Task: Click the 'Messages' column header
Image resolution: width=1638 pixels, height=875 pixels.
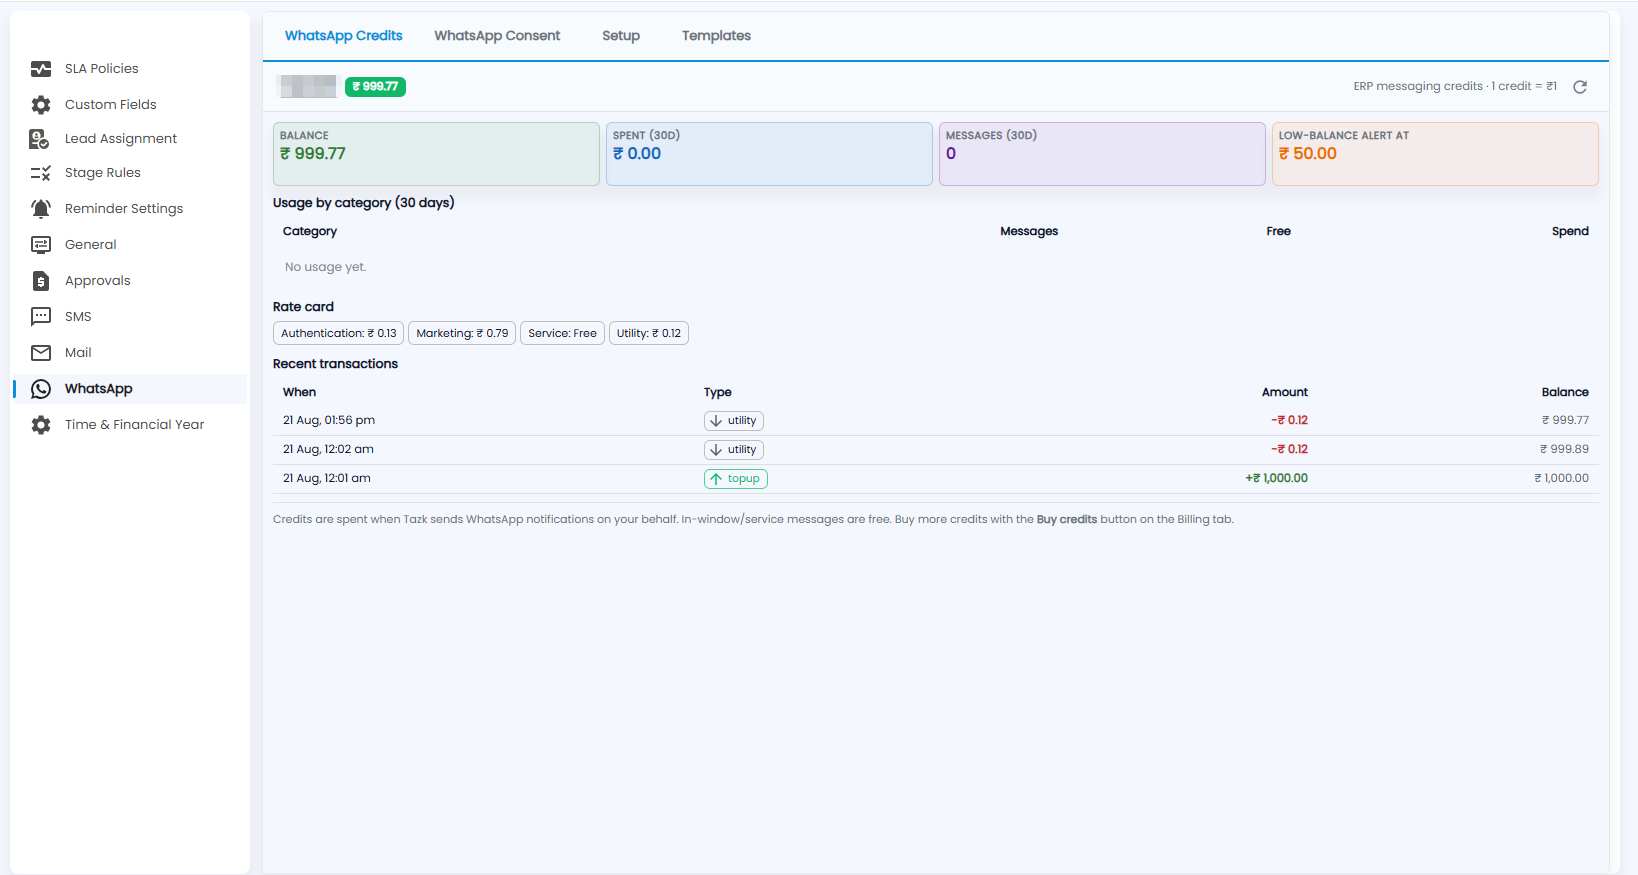Action: pos(1029,232)
